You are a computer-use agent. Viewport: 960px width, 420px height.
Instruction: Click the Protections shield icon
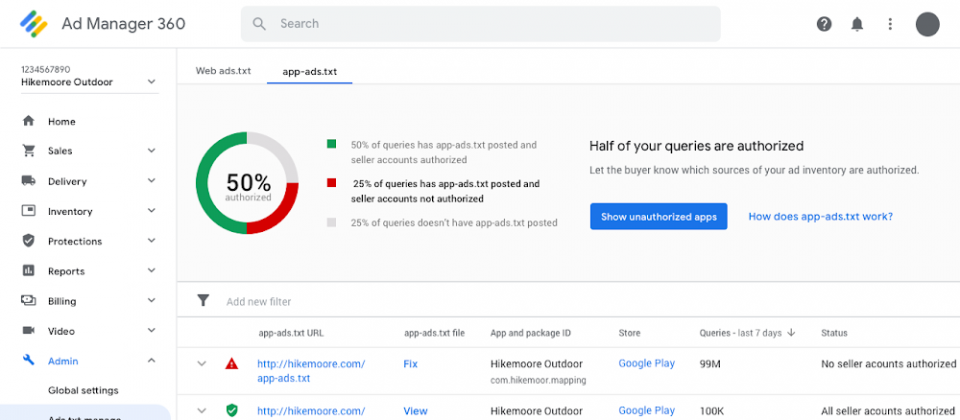pyautogui.click(x=28, y=241)
